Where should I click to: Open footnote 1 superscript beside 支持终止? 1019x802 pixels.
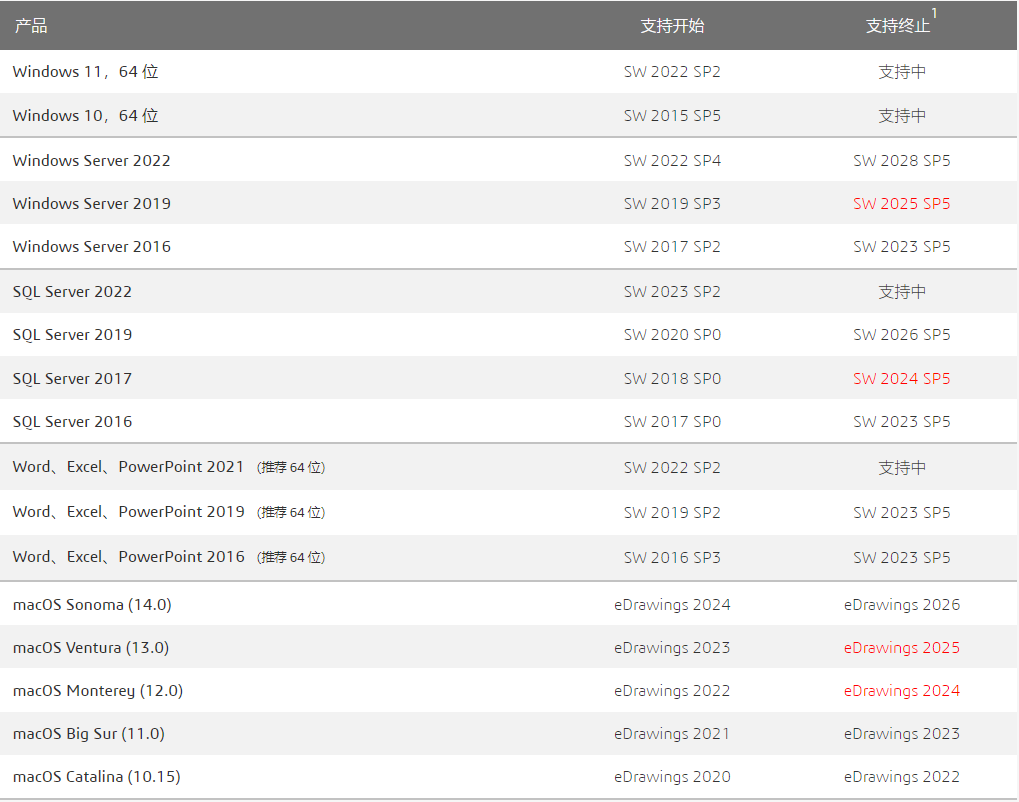[x=934, y=13]
